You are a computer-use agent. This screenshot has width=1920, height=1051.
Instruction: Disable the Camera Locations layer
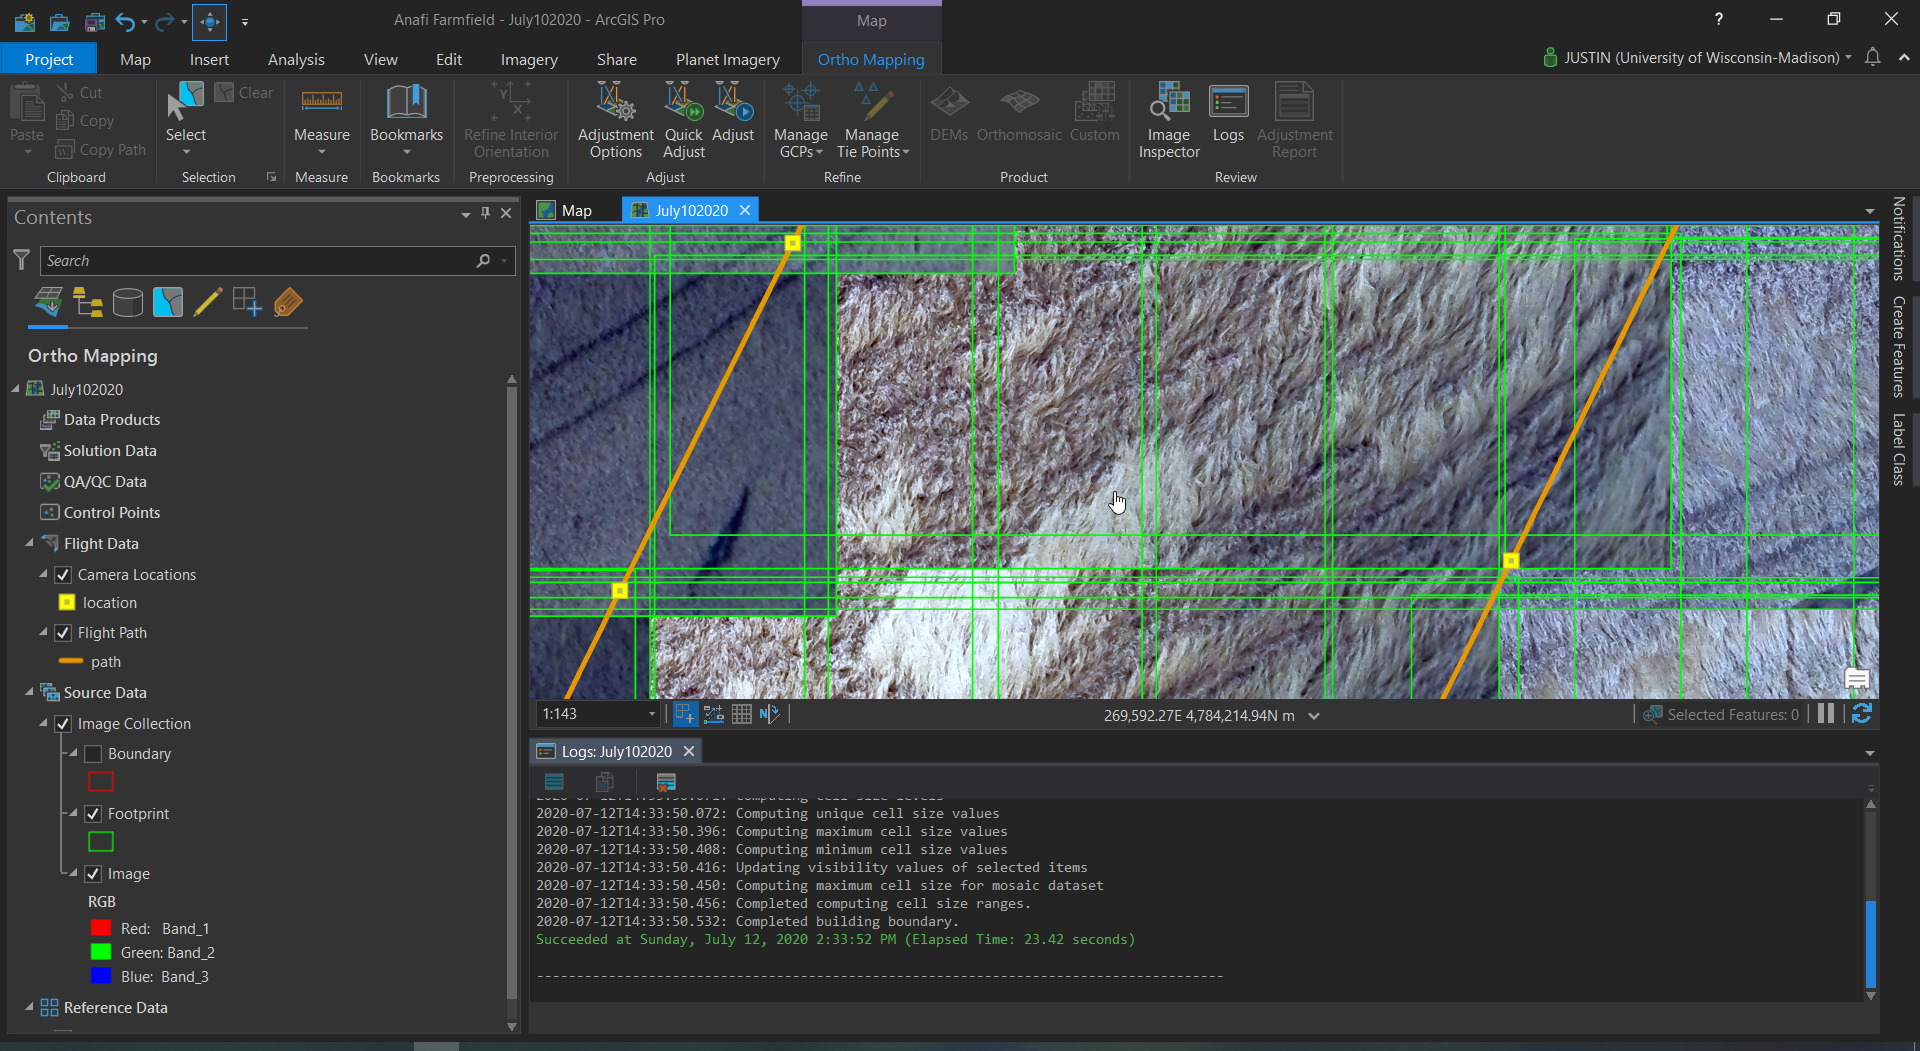(63, 574)
